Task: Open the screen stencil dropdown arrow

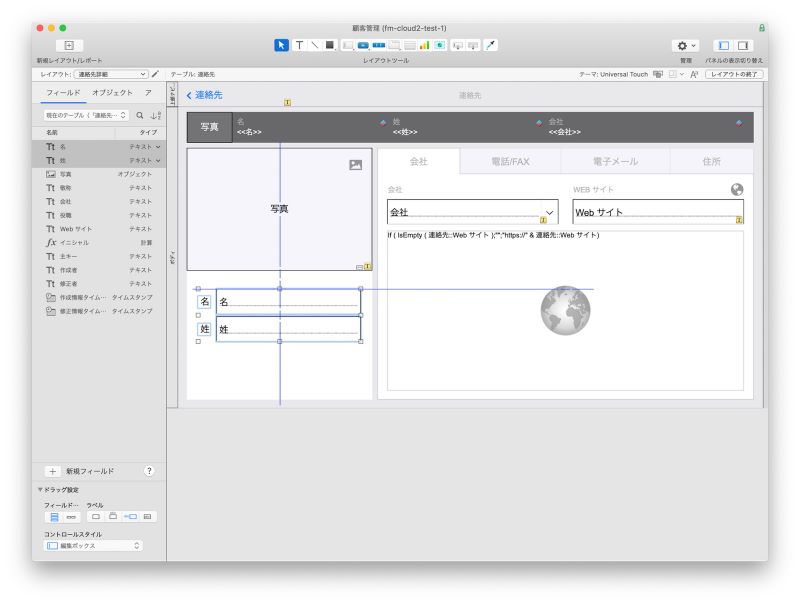Action: [x=681, y=74]
